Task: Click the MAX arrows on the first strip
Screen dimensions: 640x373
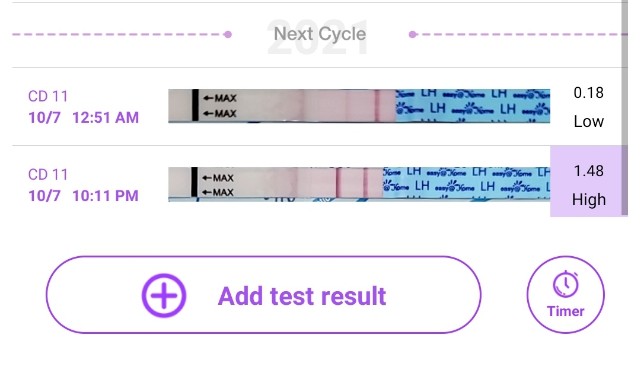Action: pos(220,106)
